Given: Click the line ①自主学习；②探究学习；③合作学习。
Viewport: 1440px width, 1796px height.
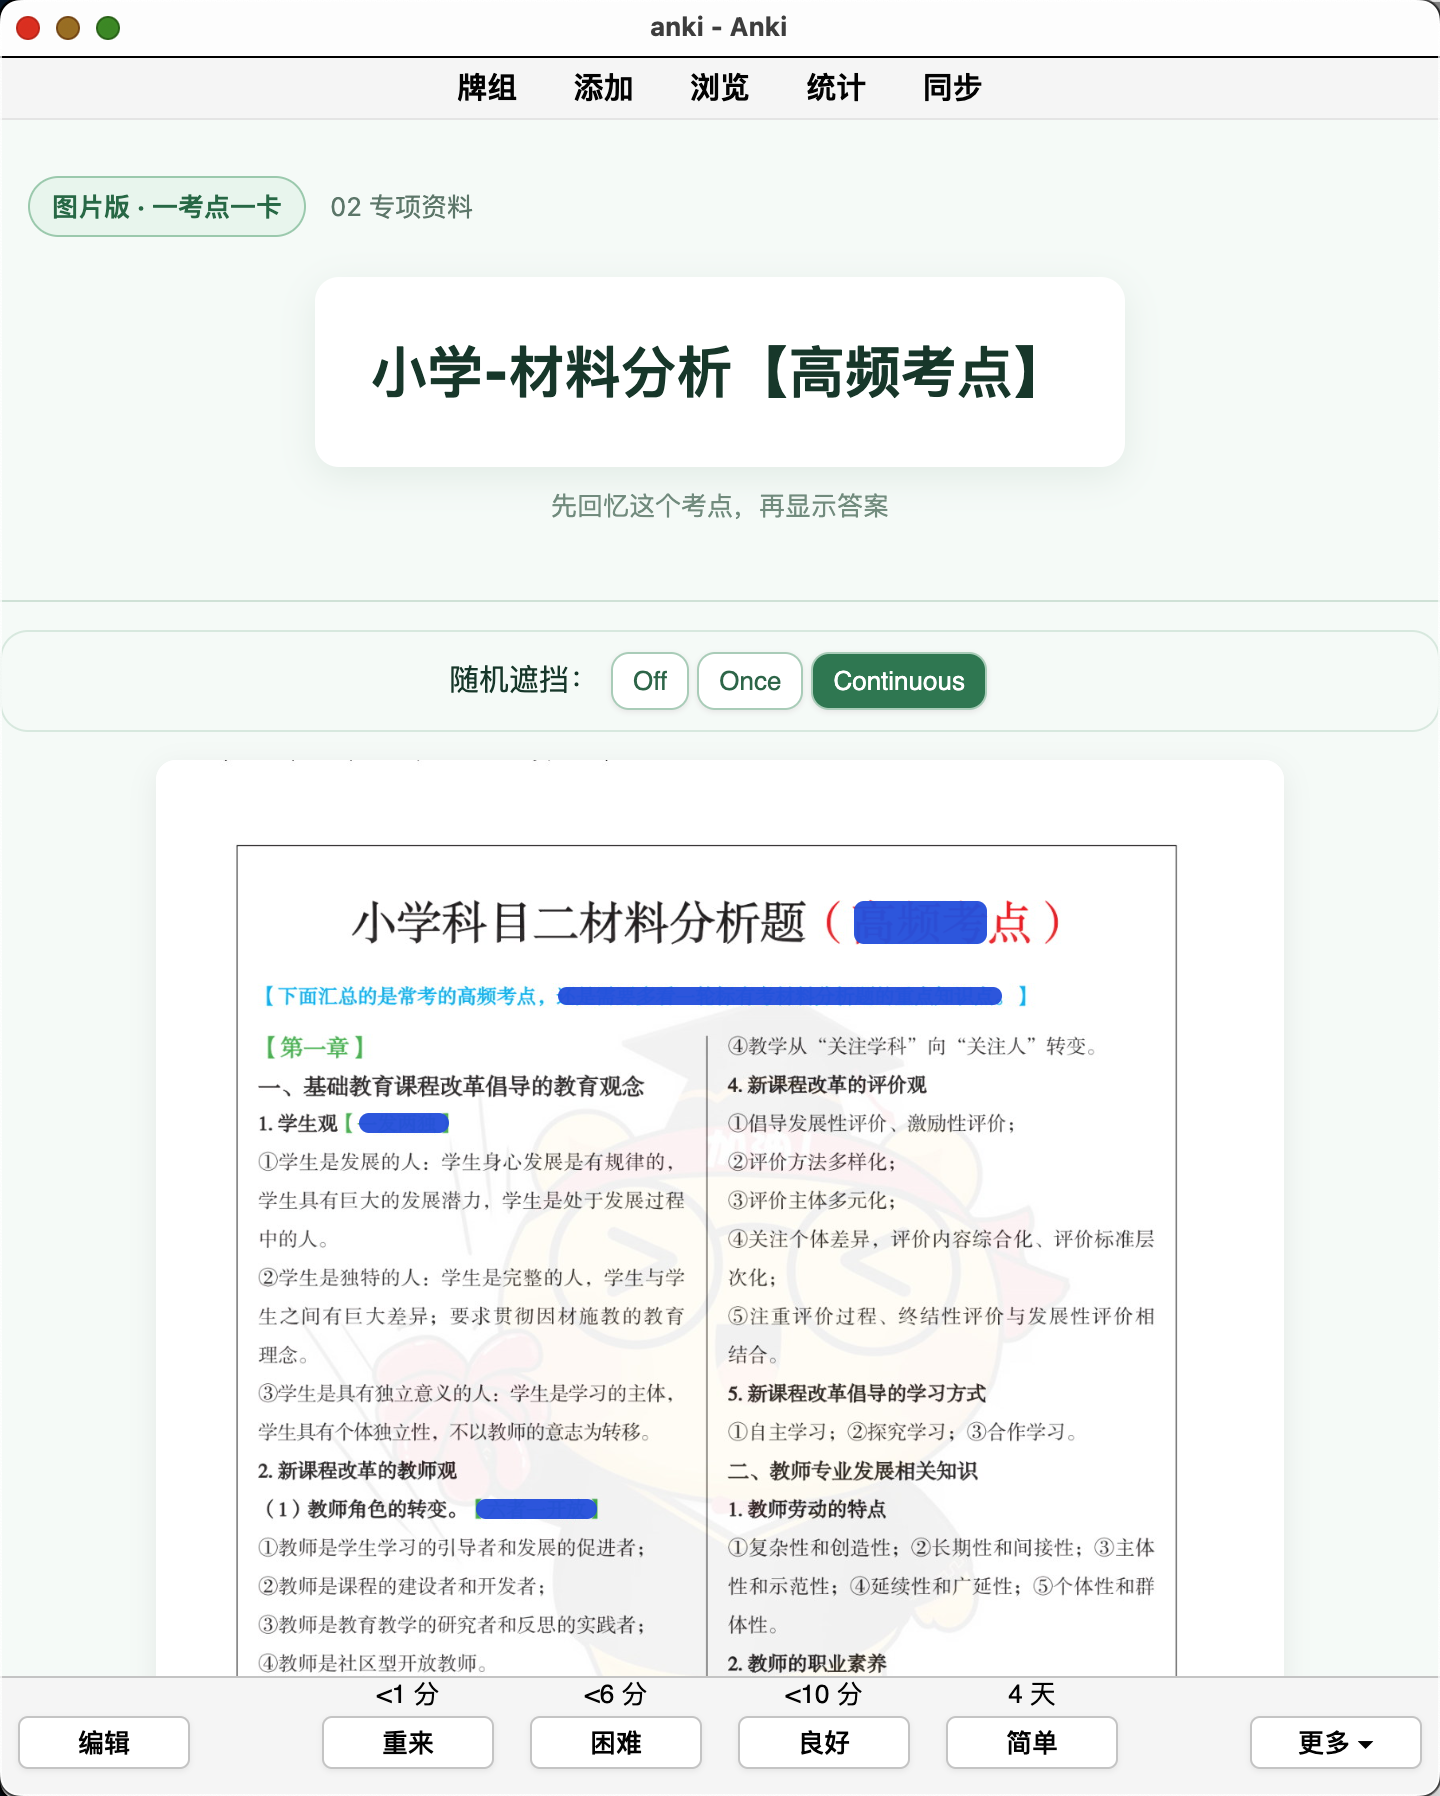Looking at the screenshot, I should pos(903,1432).
